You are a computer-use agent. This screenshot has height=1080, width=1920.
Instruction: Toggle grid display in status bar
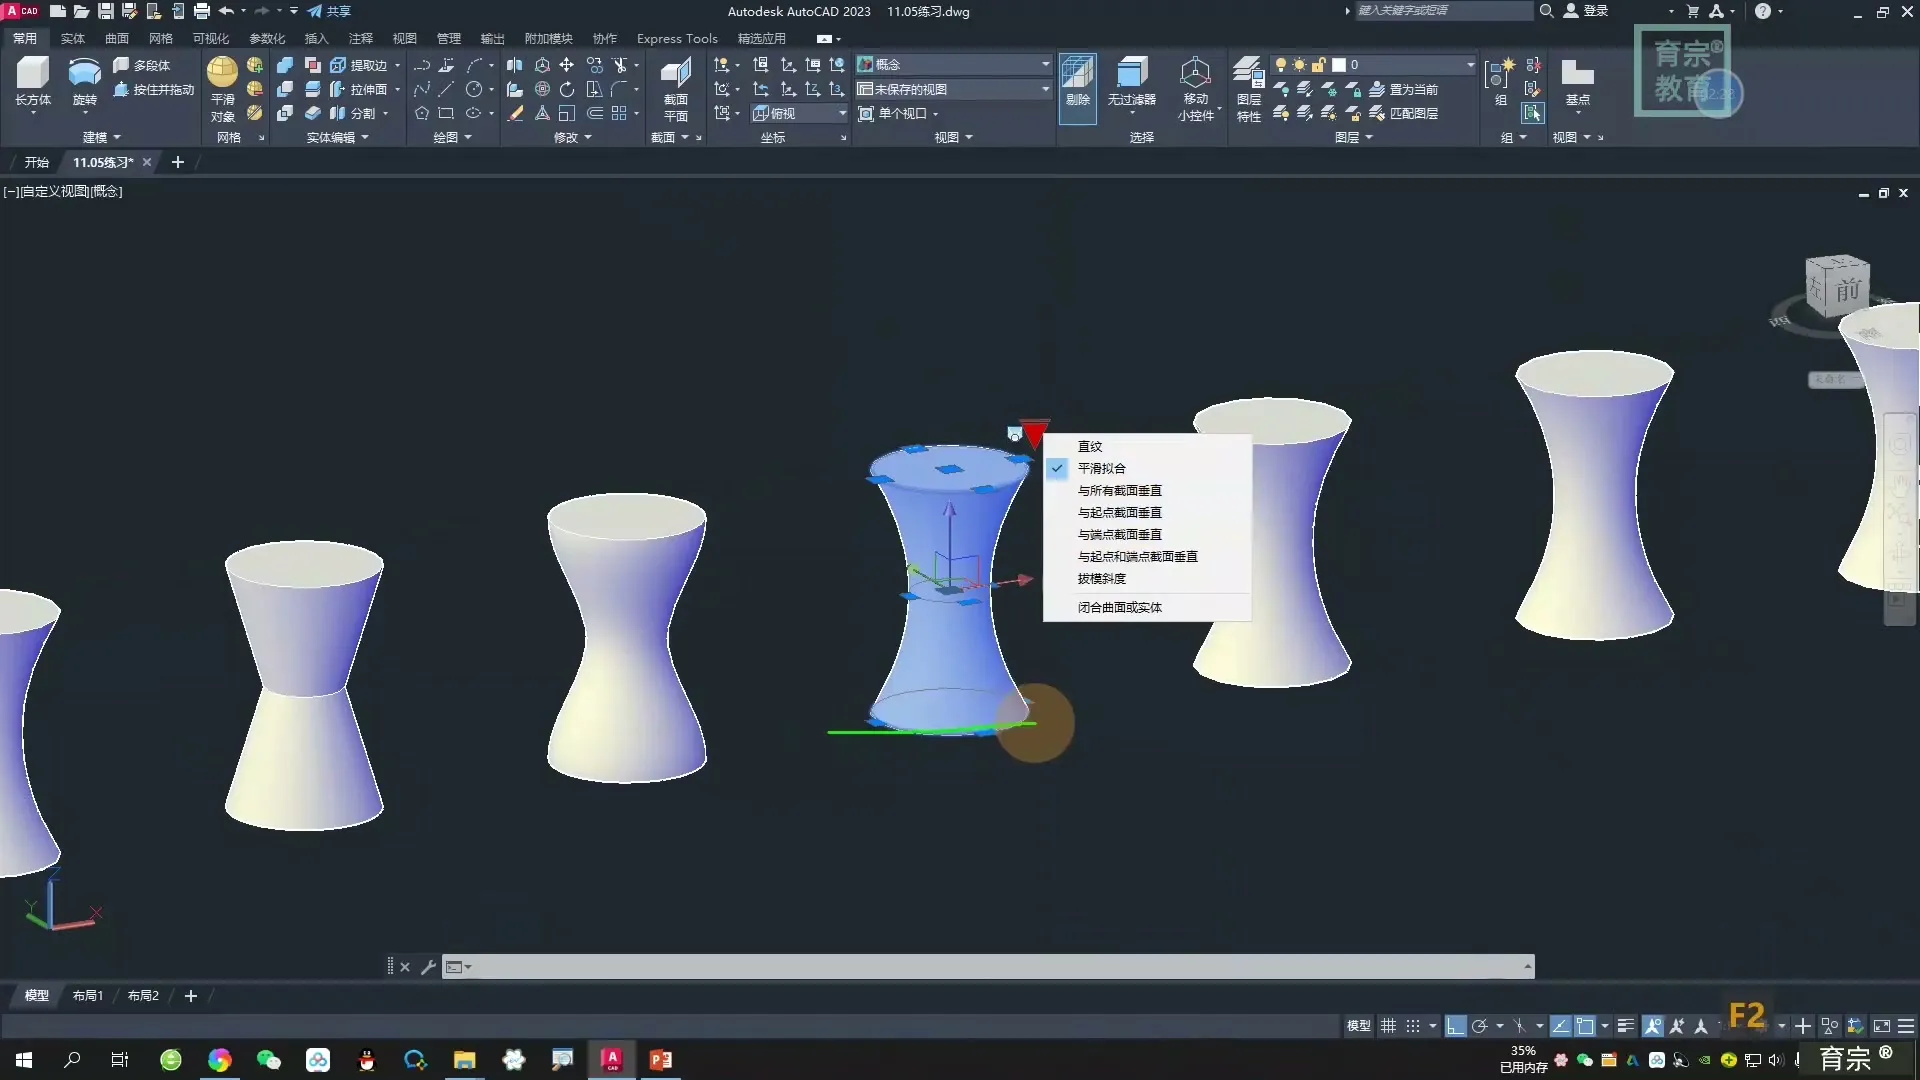pos(1389,1026)
